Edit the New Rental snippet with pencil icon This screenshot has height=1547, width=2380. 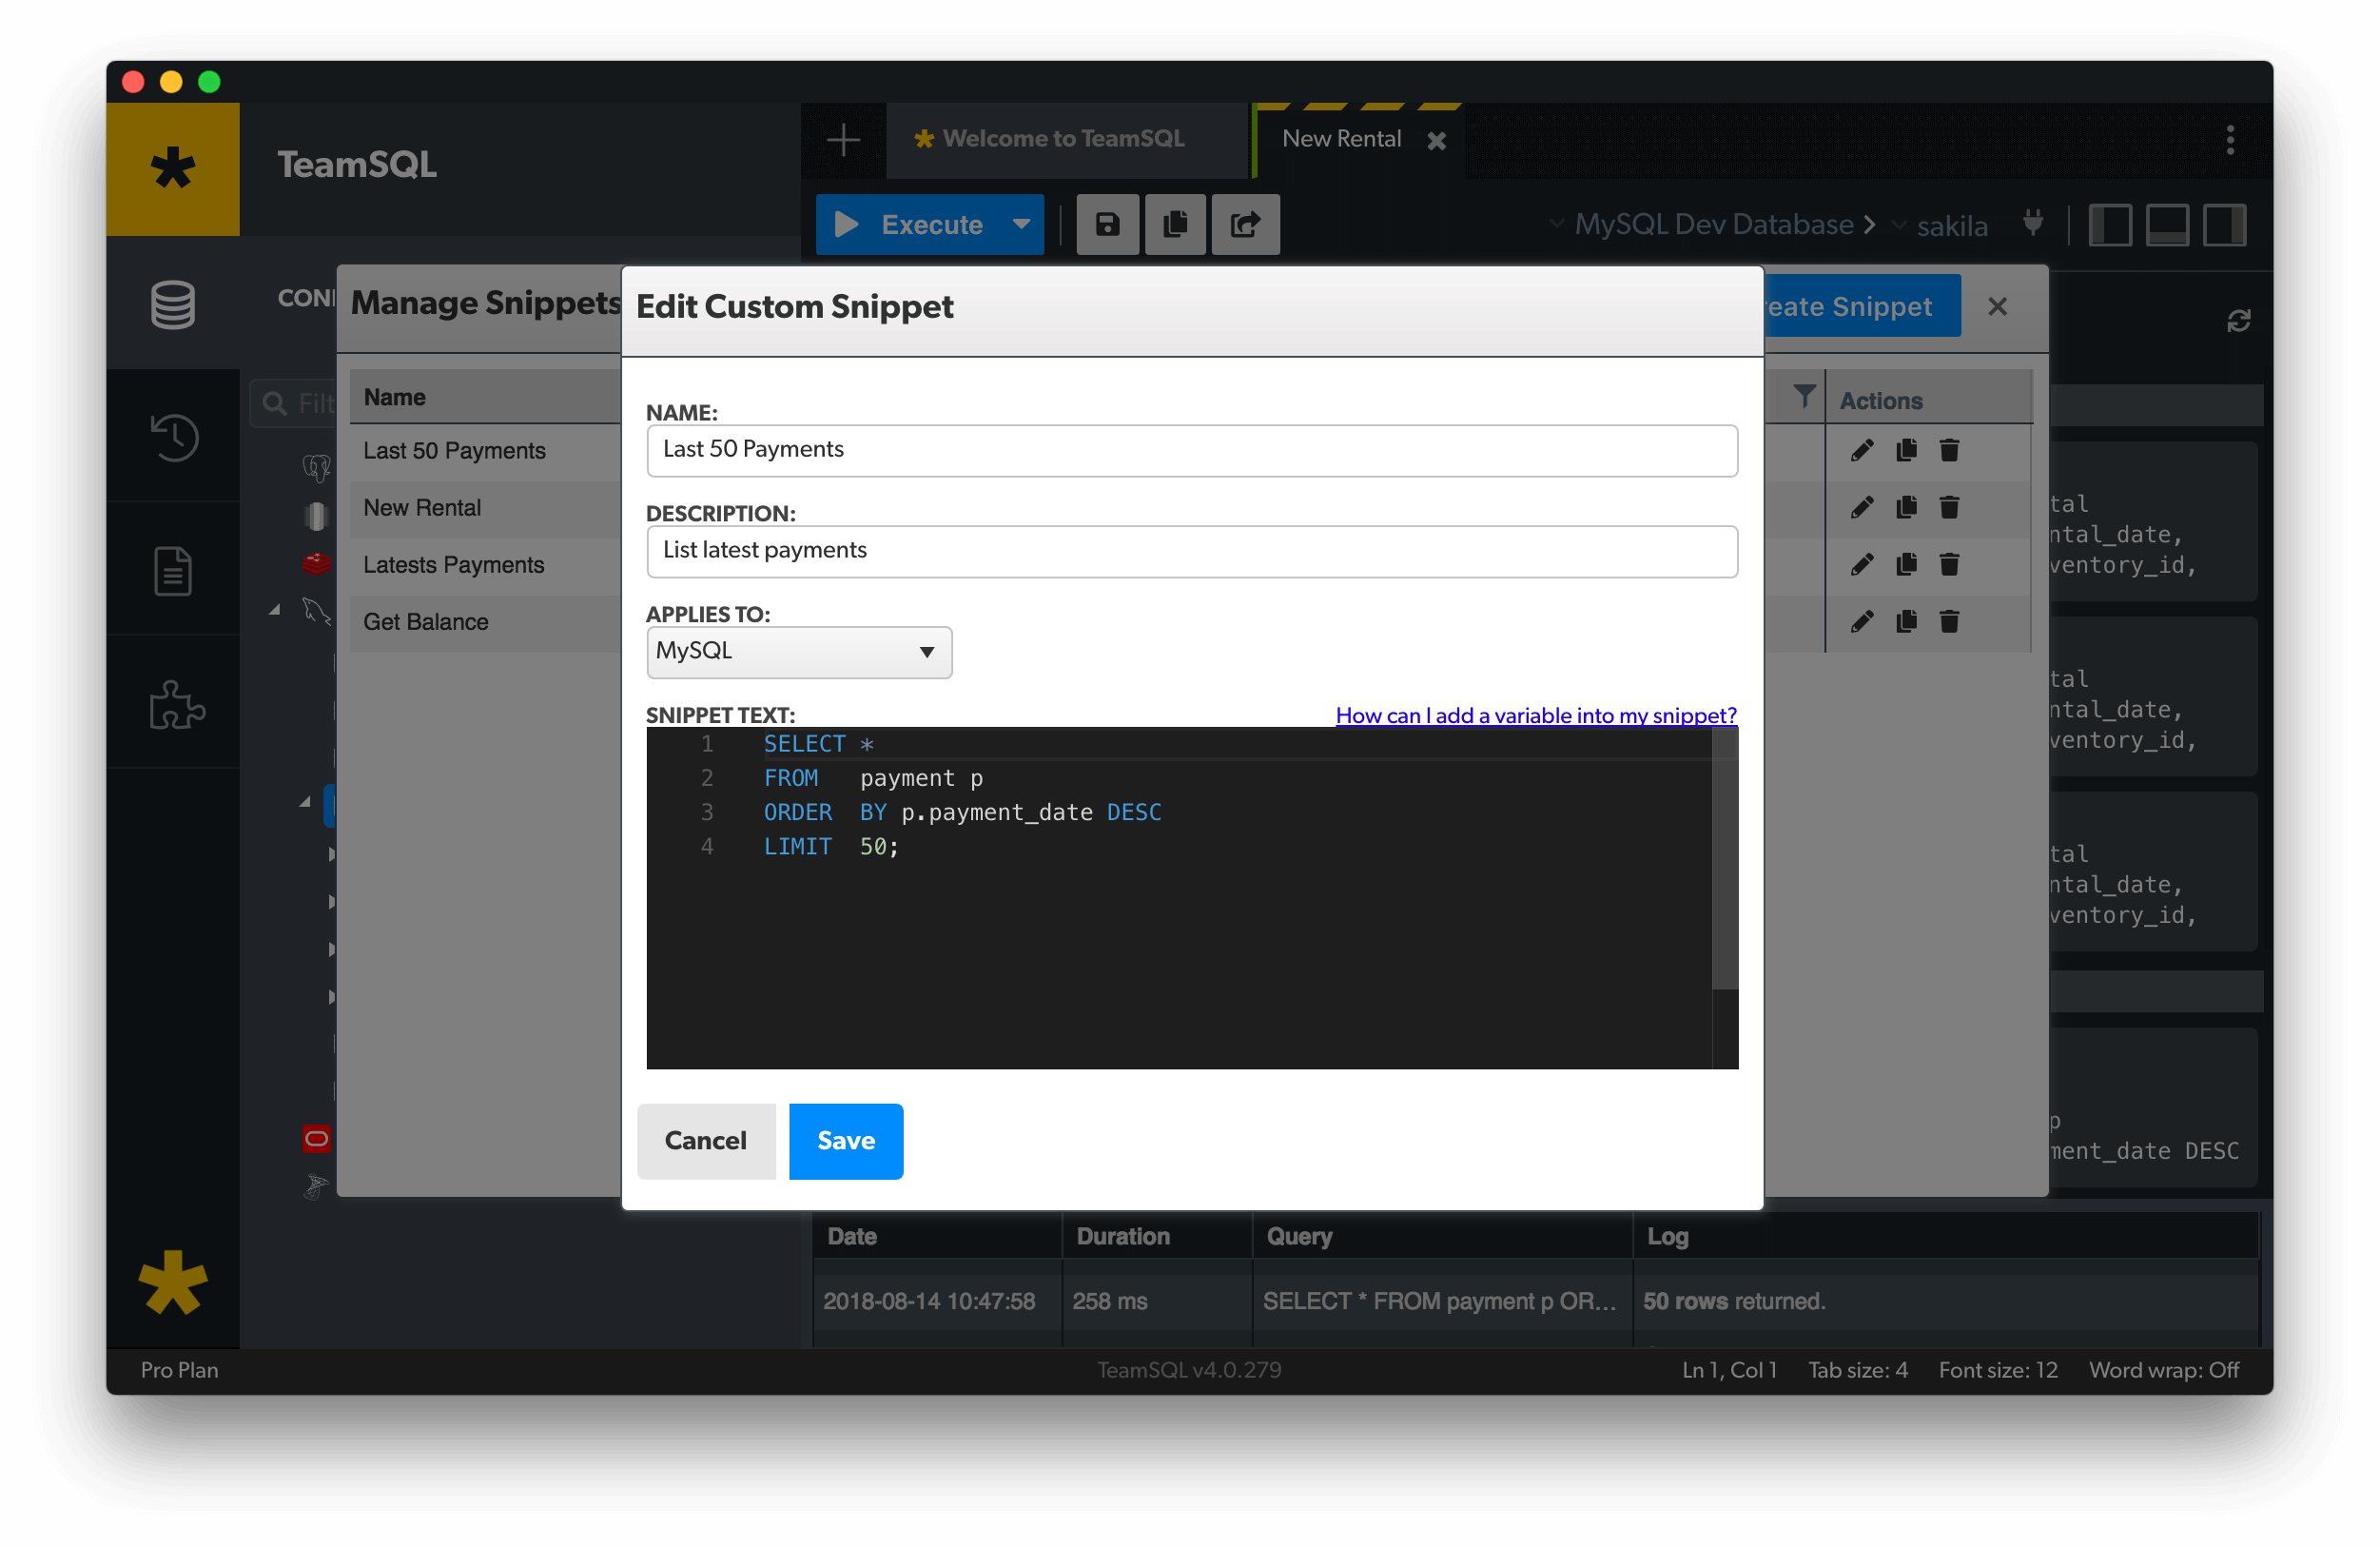(1861, 508)
